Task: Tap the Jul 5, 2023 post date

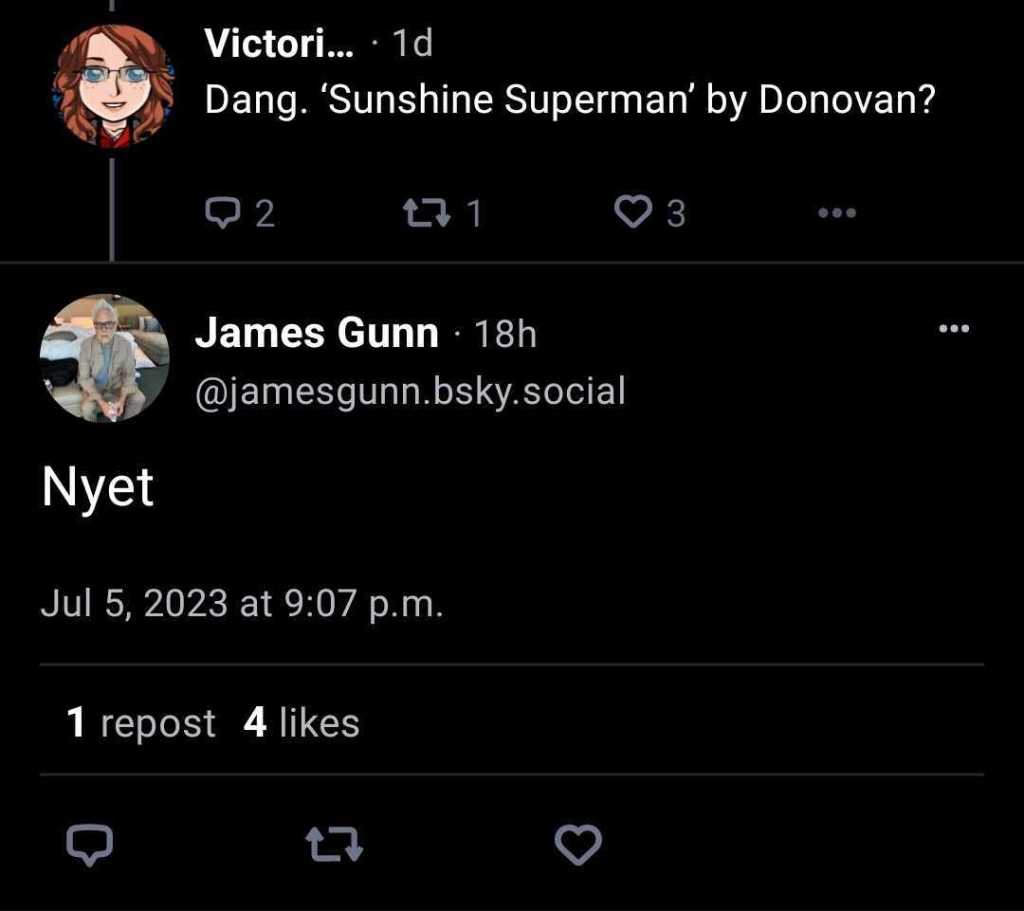Action: point(240,604)
